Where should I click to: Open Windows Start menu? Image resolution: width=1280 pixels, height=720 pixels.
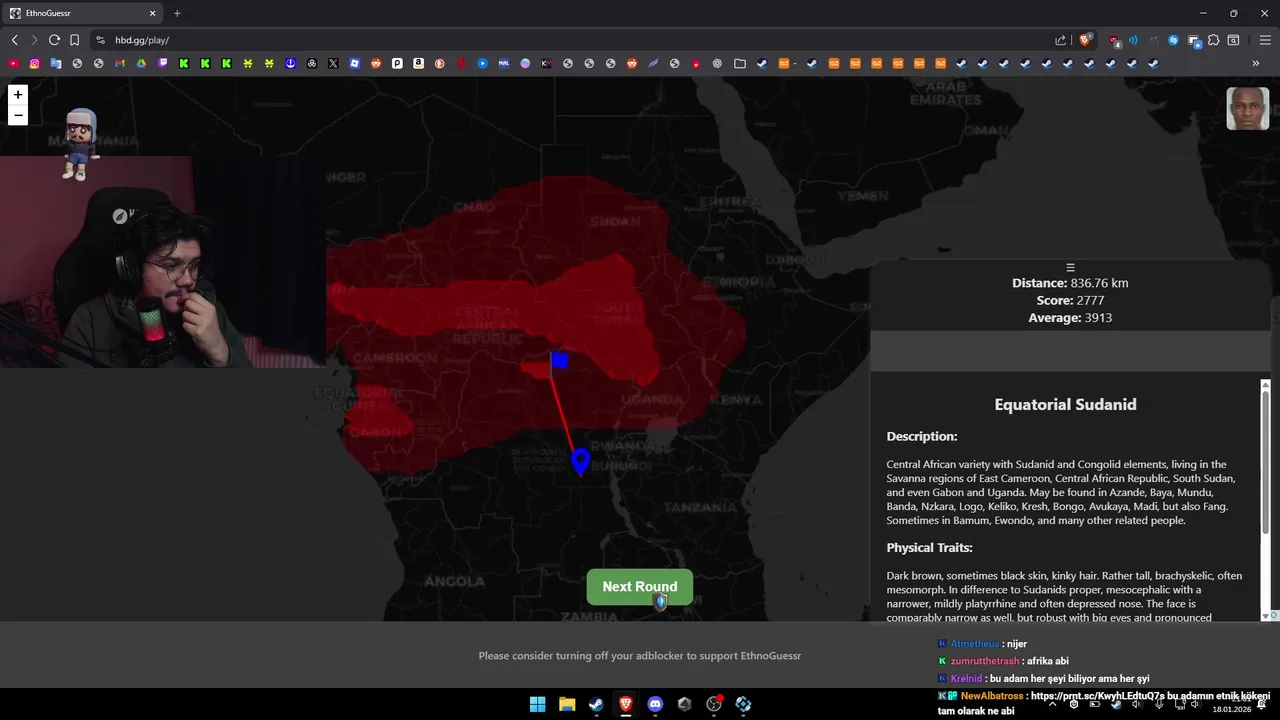[x=537, y=704]
